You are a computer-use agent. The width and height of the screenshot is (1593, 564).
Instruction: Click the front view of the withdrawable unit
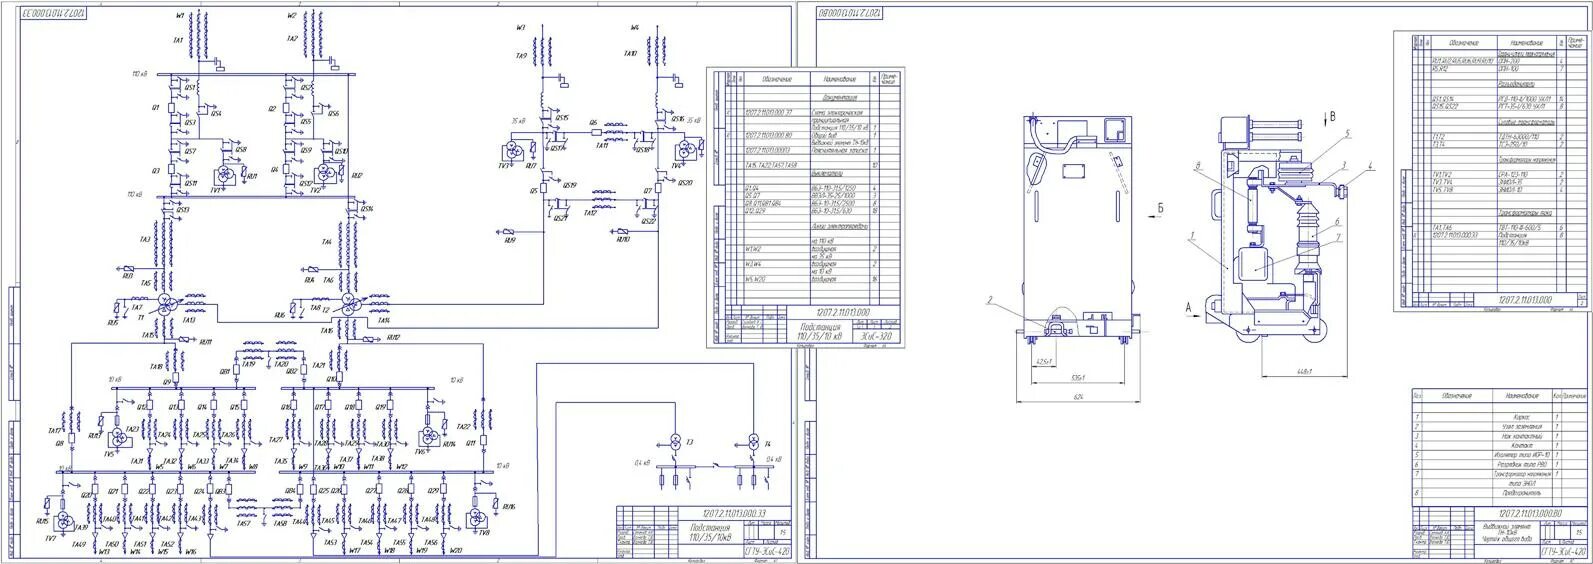pyautogui.click(x=1080, y=230)
